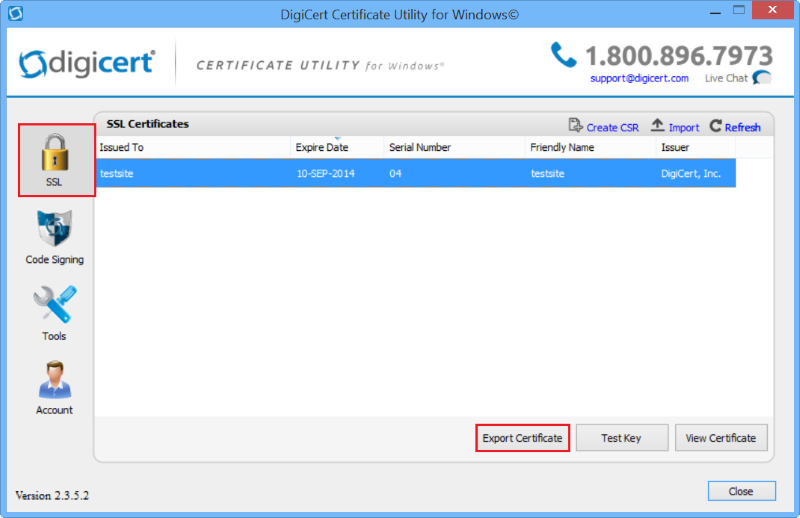The width and height of the screenshot is (800, 518).
Task: Click the Create CSR document icon
Action: (576, 126)
